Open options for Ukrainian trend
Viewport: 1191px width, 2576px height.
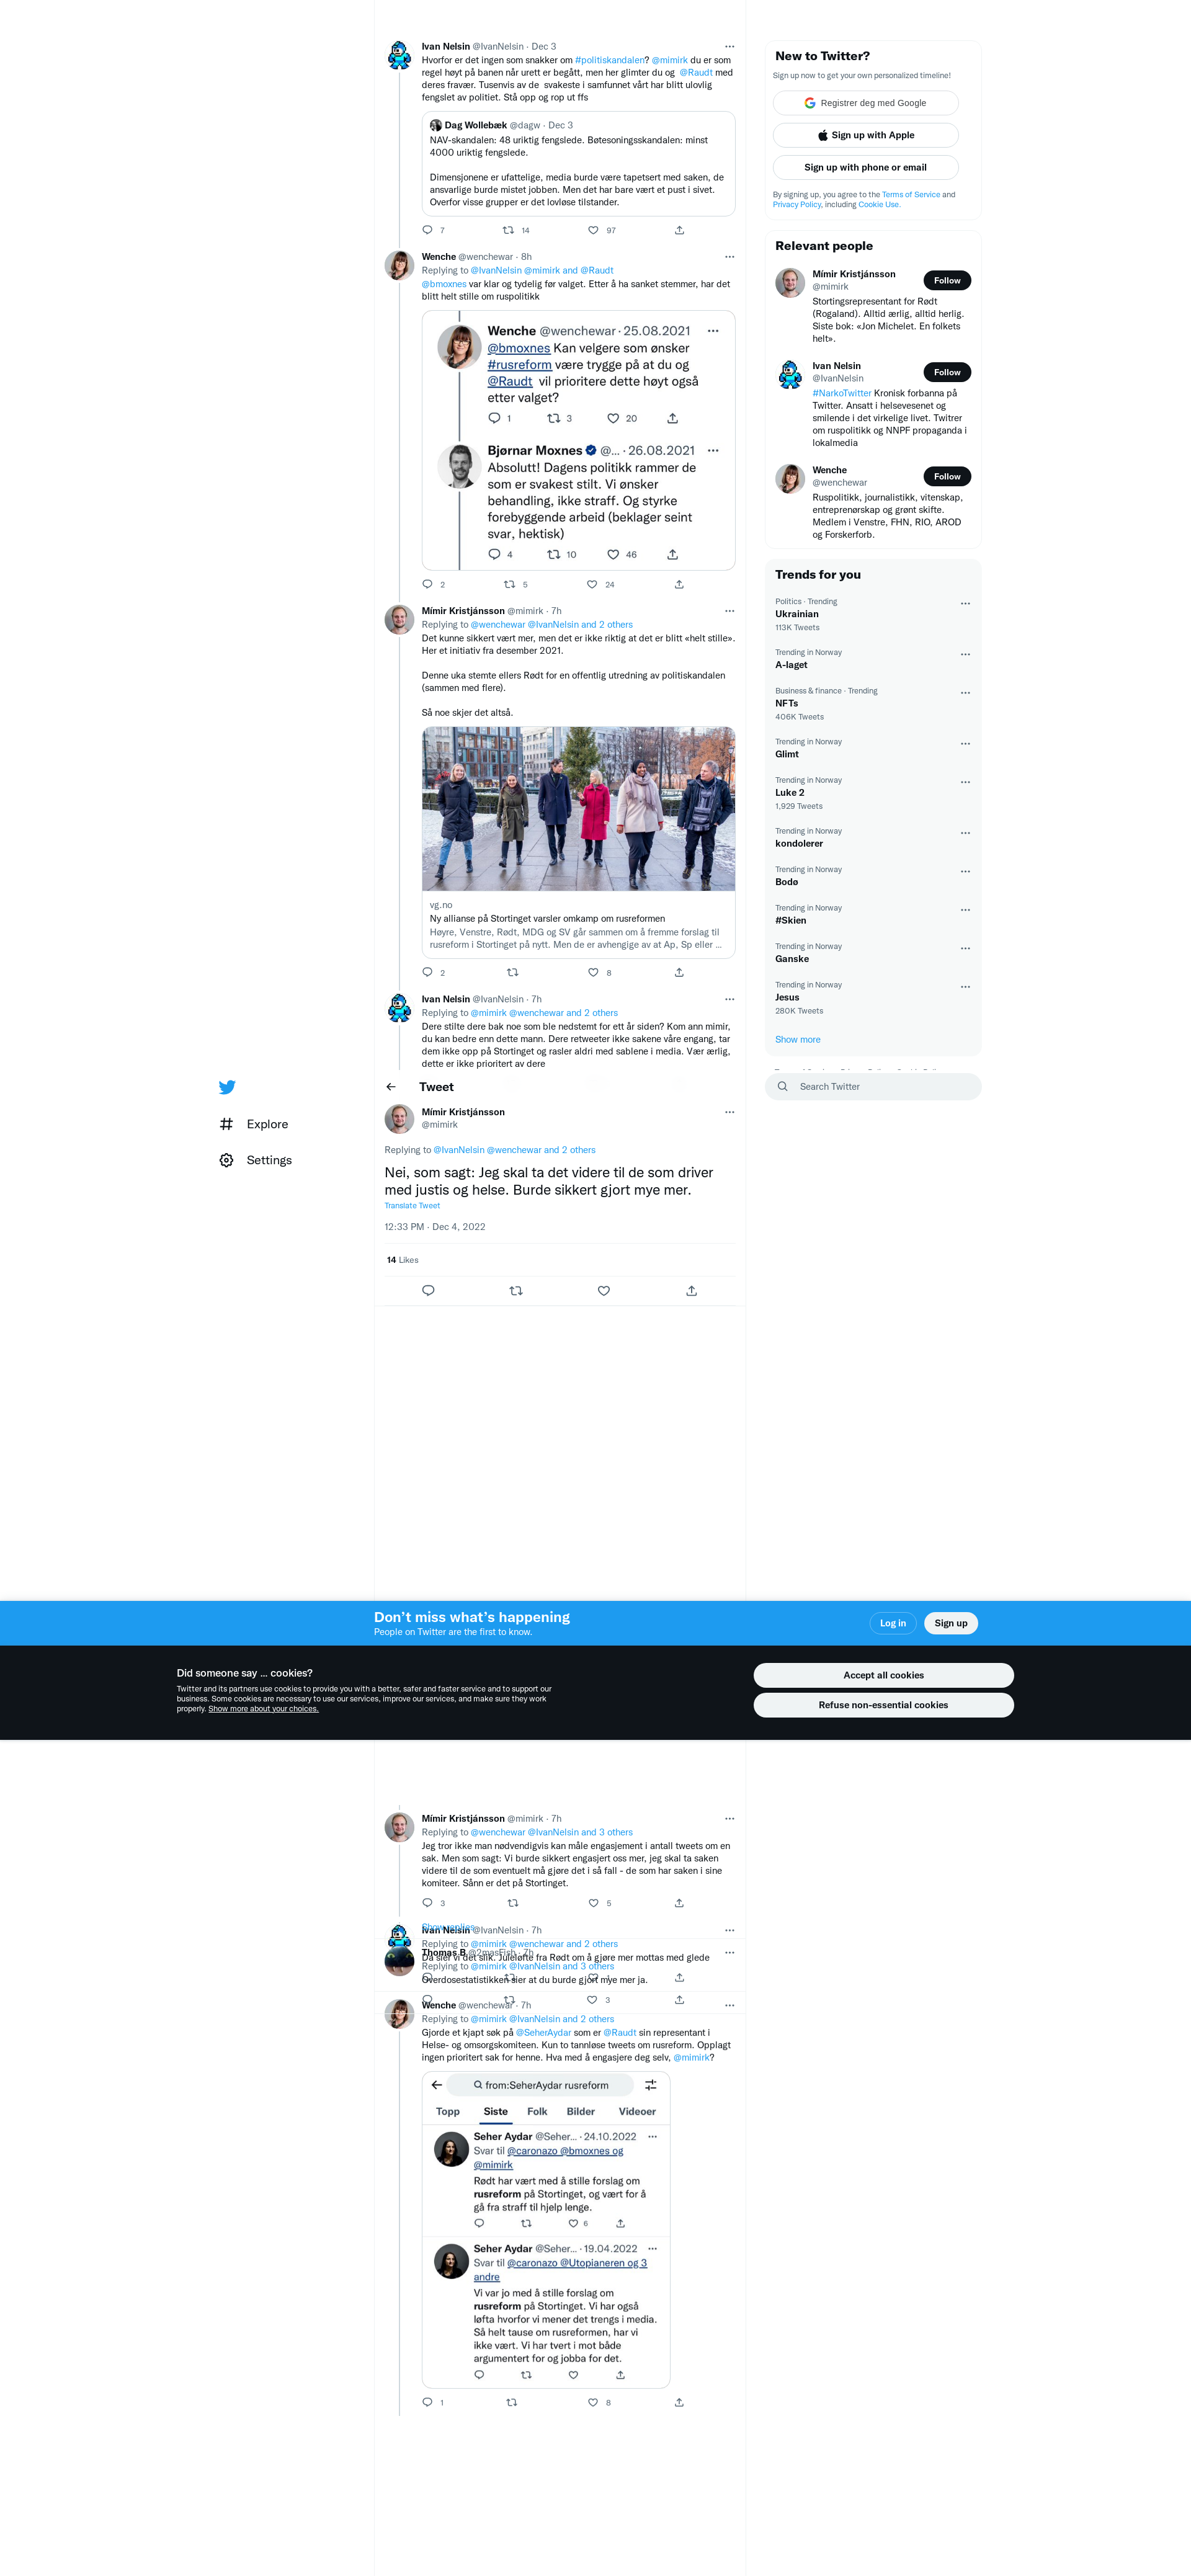click(965, 604)
